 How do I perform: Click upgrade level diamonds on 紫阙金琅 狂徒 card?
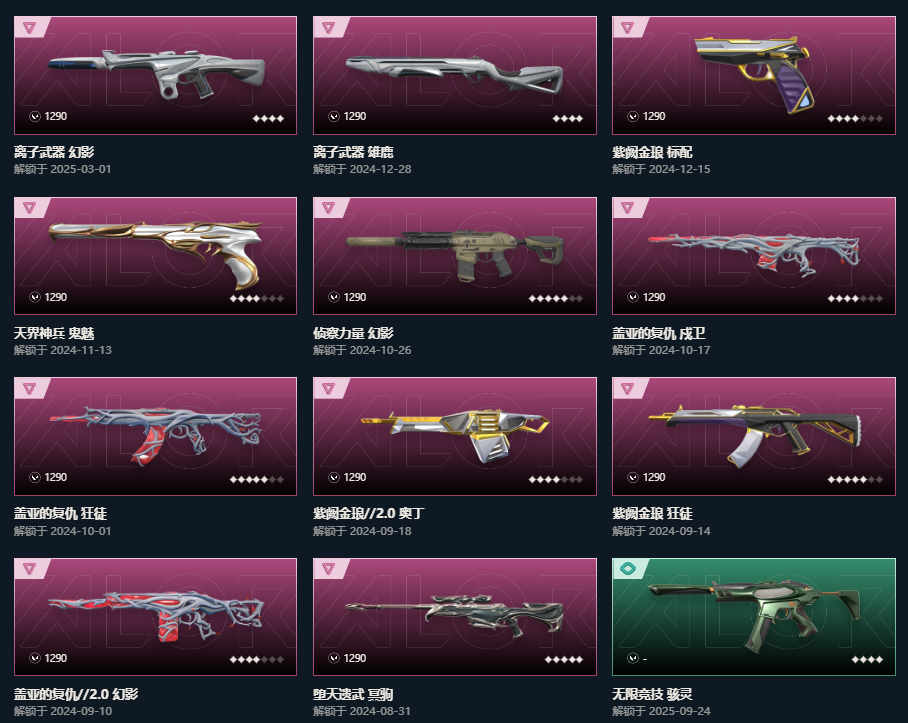855,479
